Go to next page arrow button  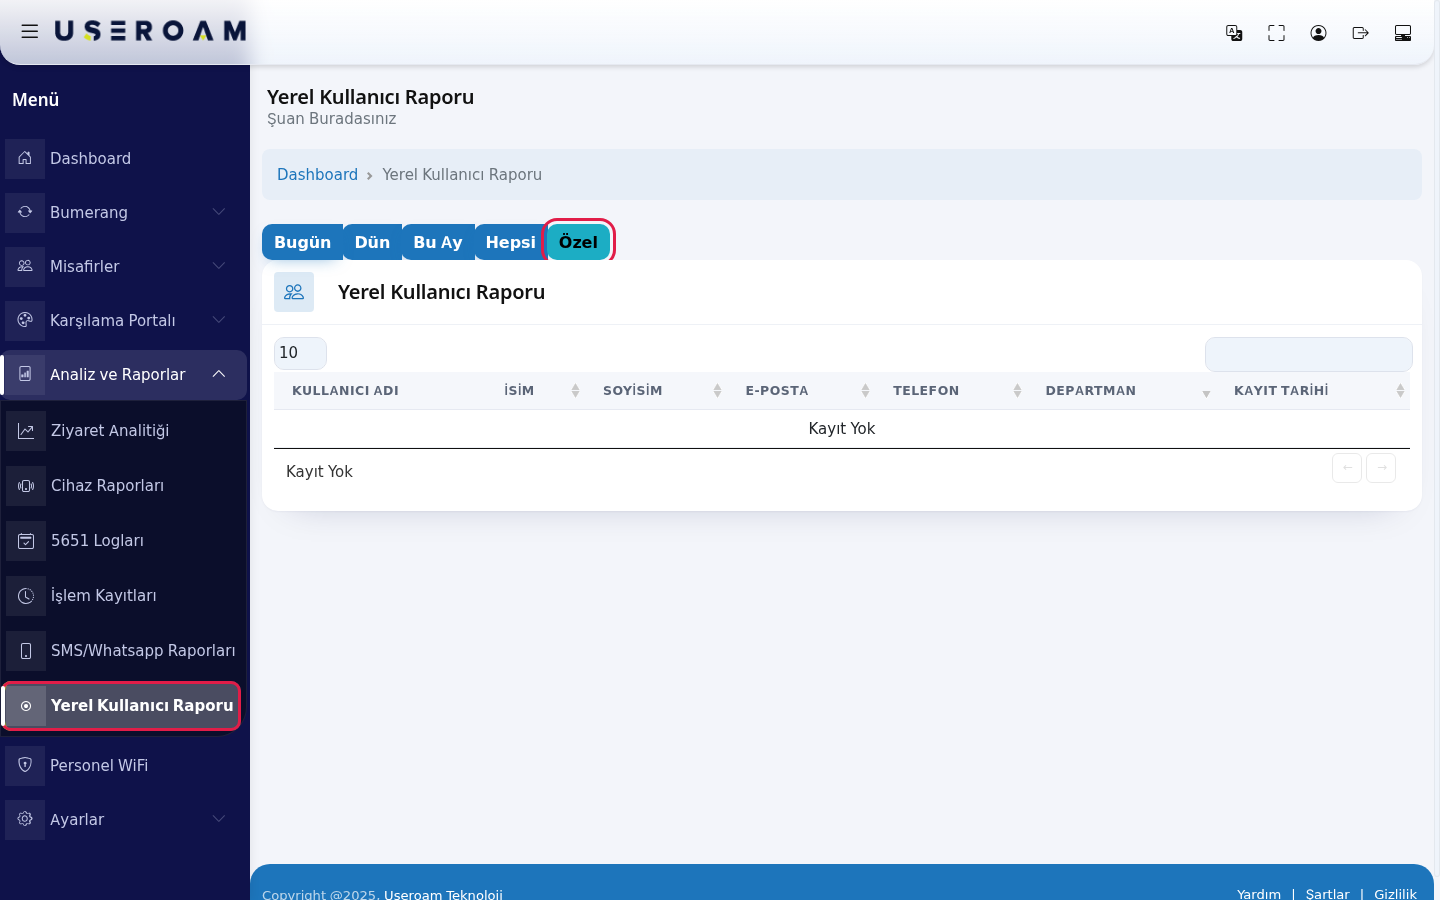pos(1381,468)
